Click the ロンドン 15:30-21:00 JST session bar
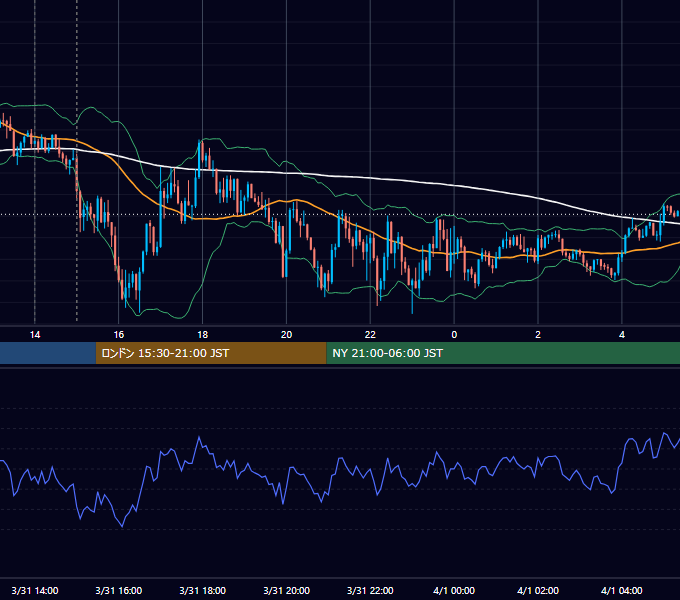This screenshot has width=680, height=600. click(211, 353)
